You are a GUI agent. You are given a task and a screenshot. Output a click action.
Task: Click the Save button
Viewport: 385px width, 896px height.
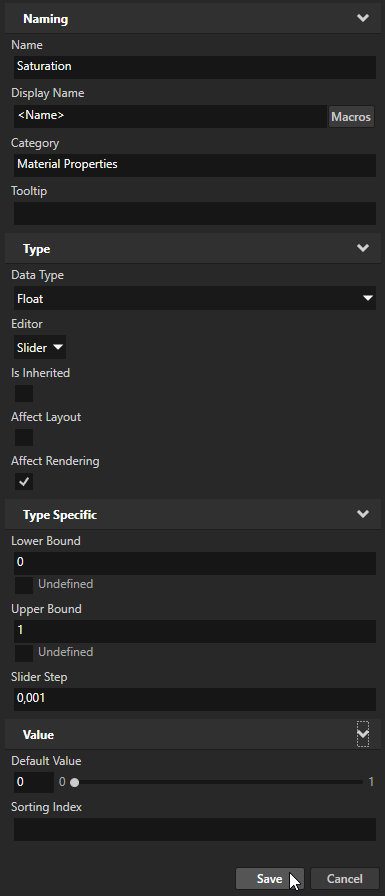tap(270, 879)
